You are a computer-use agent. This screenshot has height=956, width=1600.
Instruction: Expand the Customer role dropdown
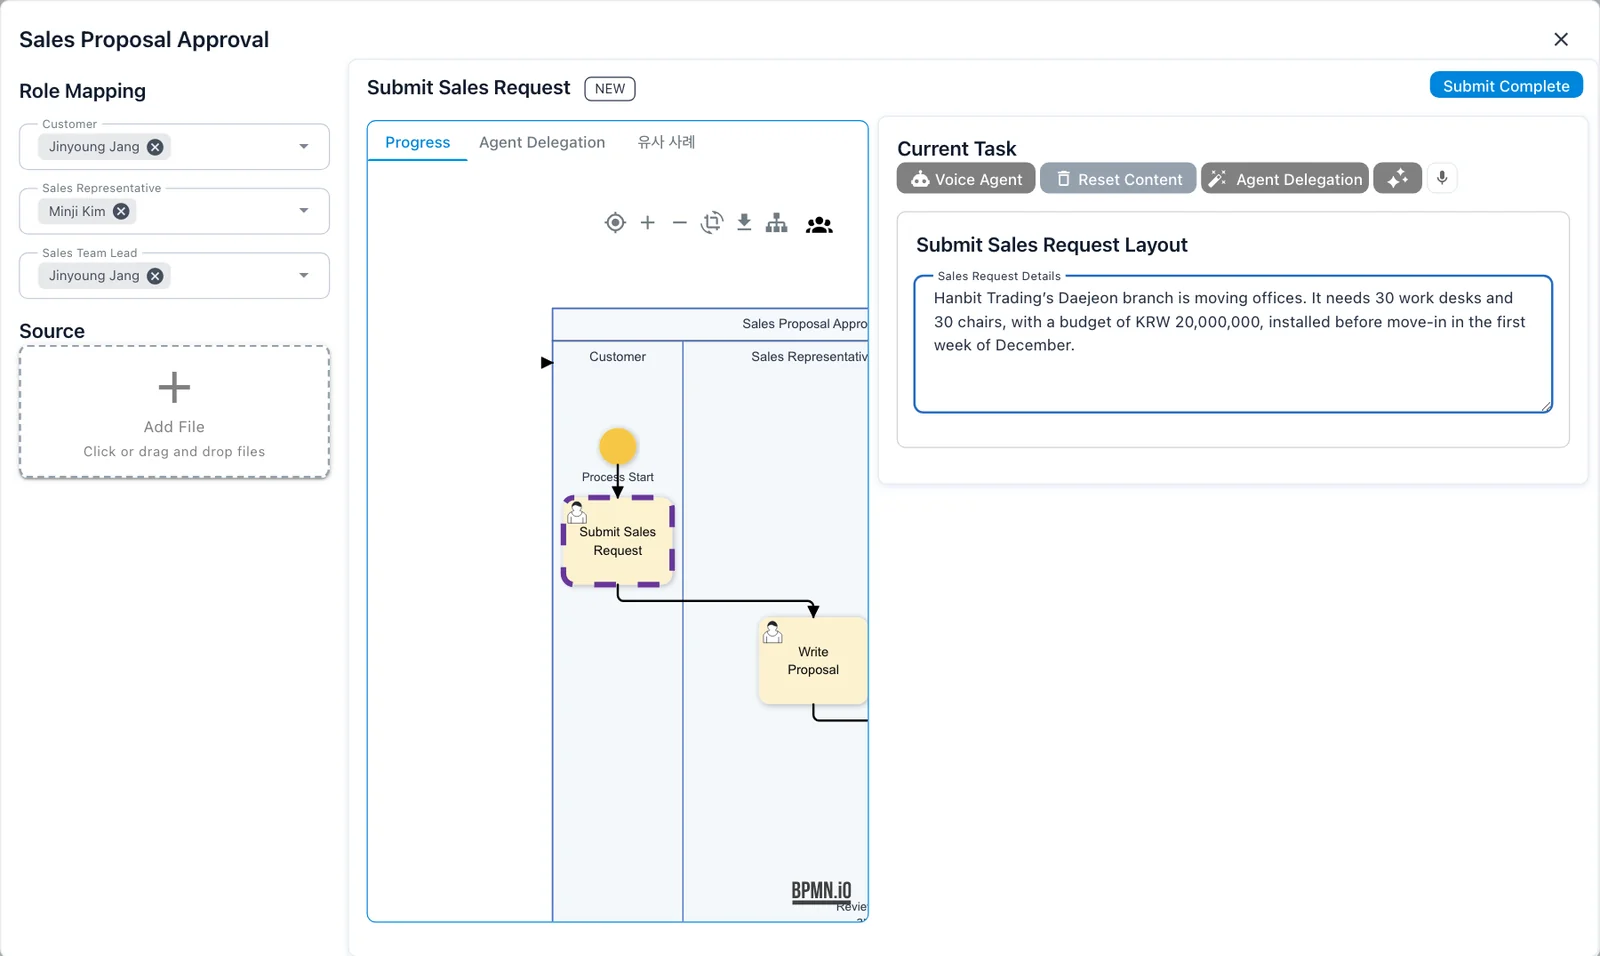304,147
